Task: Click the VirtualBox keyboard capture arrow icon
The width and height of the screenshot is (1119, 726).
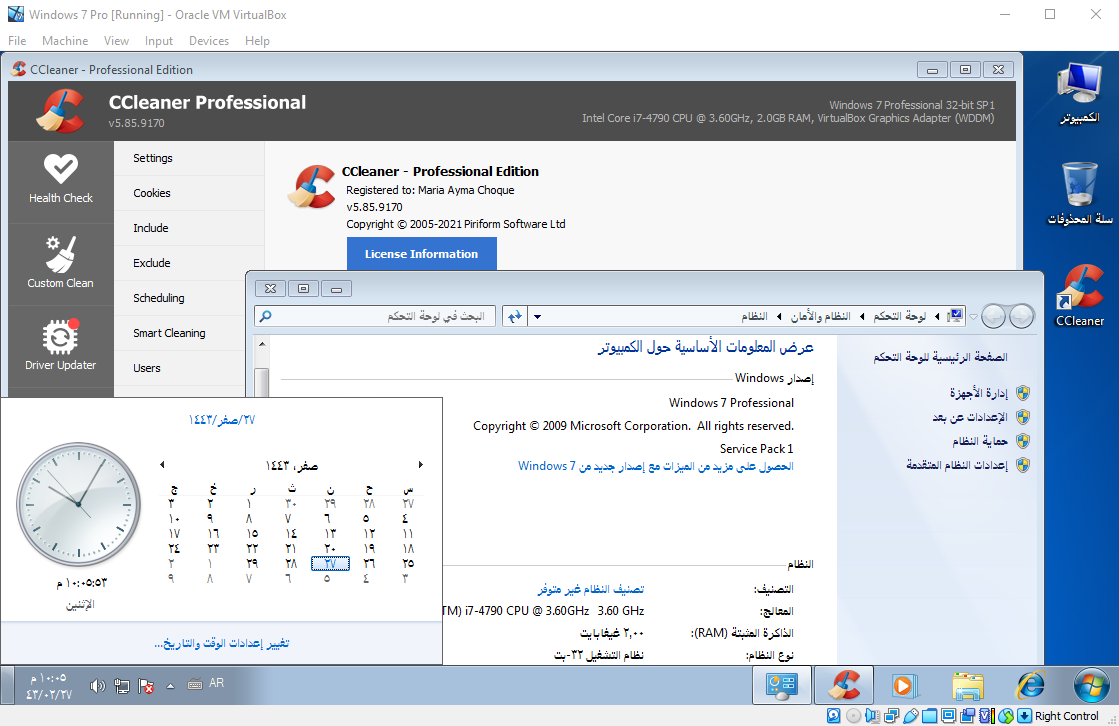Action: pos(1024,715)
